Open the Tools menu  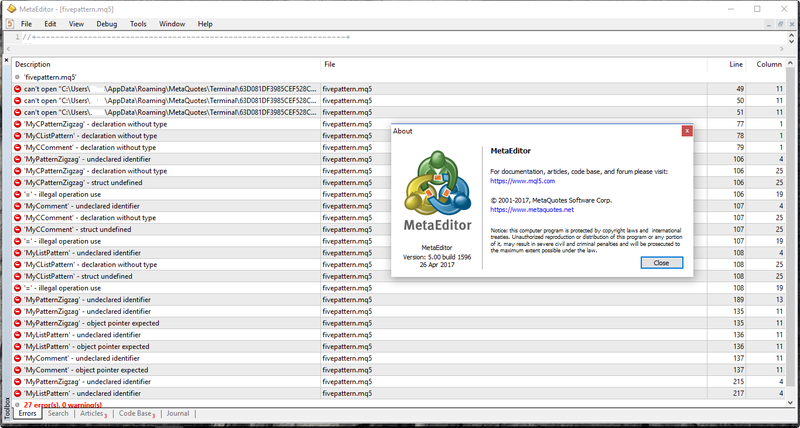click(x=138, y=24)
